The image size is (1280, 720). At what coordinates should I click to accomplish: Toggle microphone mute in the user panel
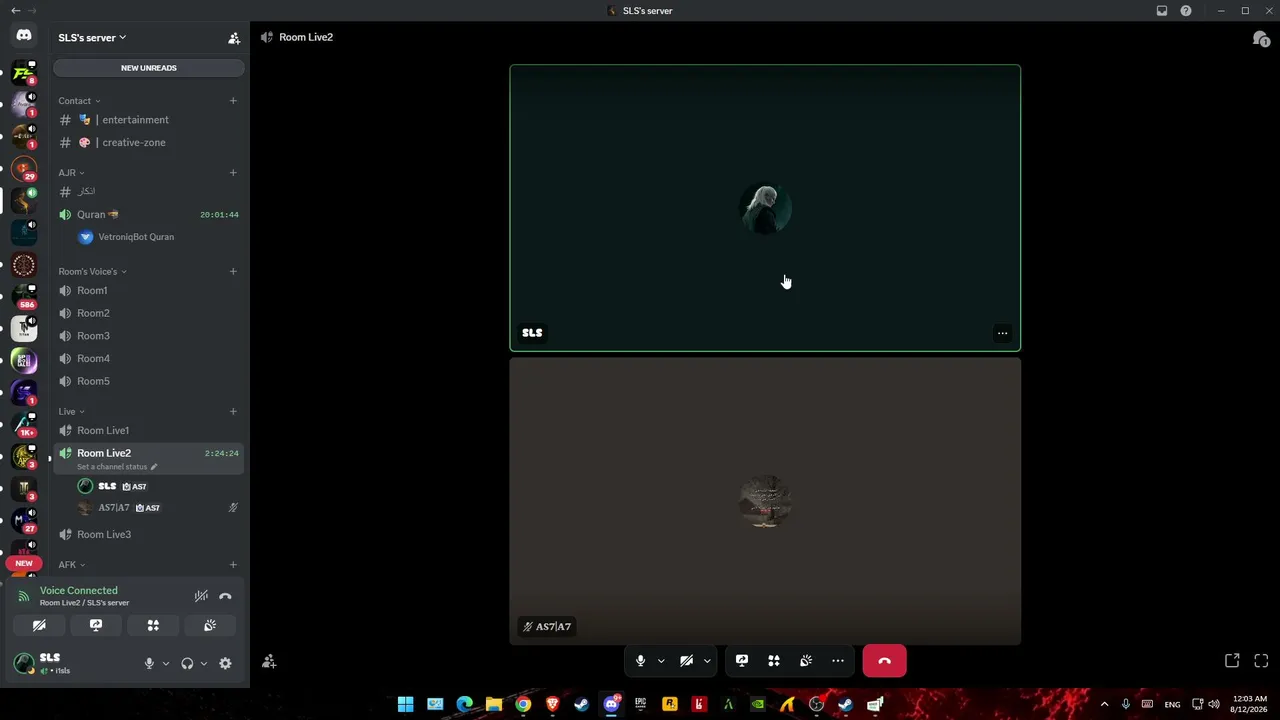pyautogui.click(x=149, y=663)
